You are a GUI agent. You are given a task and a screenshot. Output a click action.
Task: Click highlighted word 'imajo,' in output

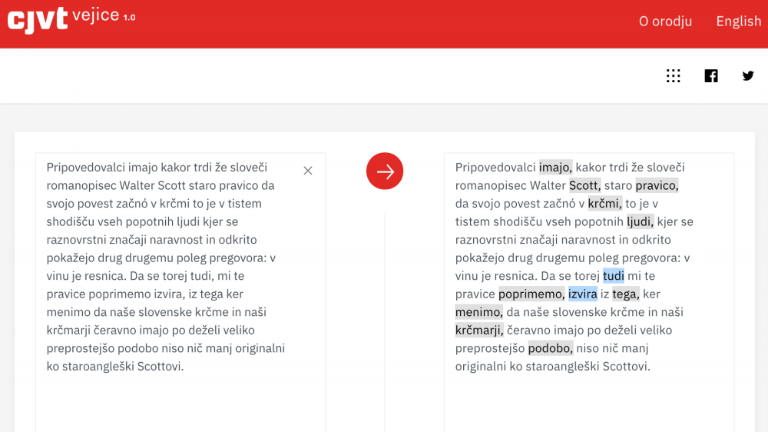point(555,168)
